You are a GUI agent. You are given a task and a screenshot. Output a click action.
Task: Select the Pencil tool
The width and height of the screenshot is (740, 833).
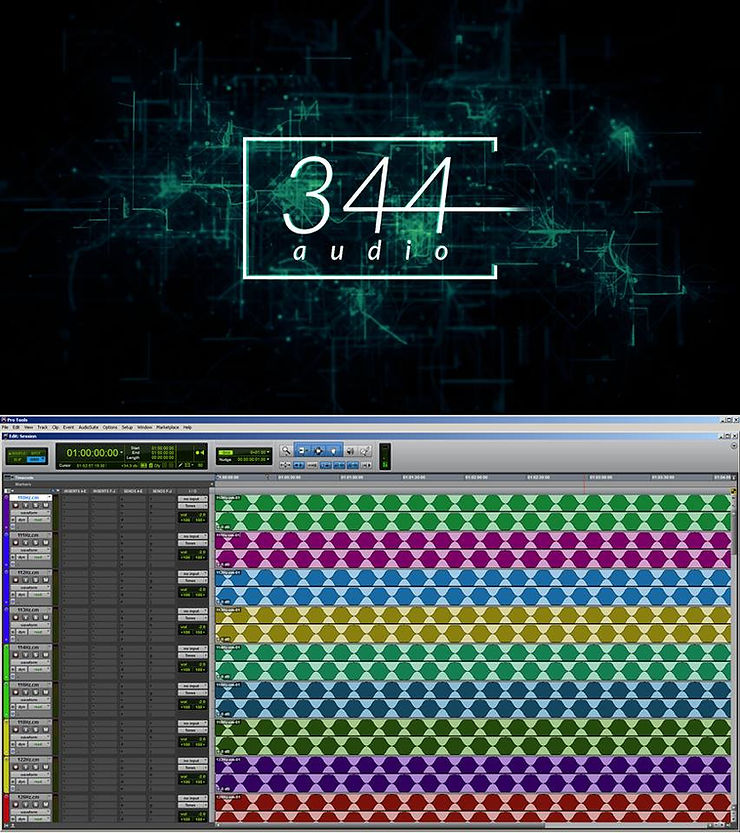pos(364,450)
